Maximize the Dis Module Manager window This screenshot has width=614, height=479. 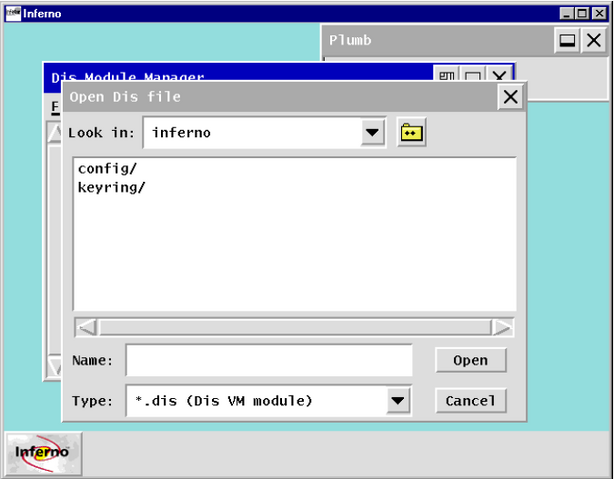point(473,75)
